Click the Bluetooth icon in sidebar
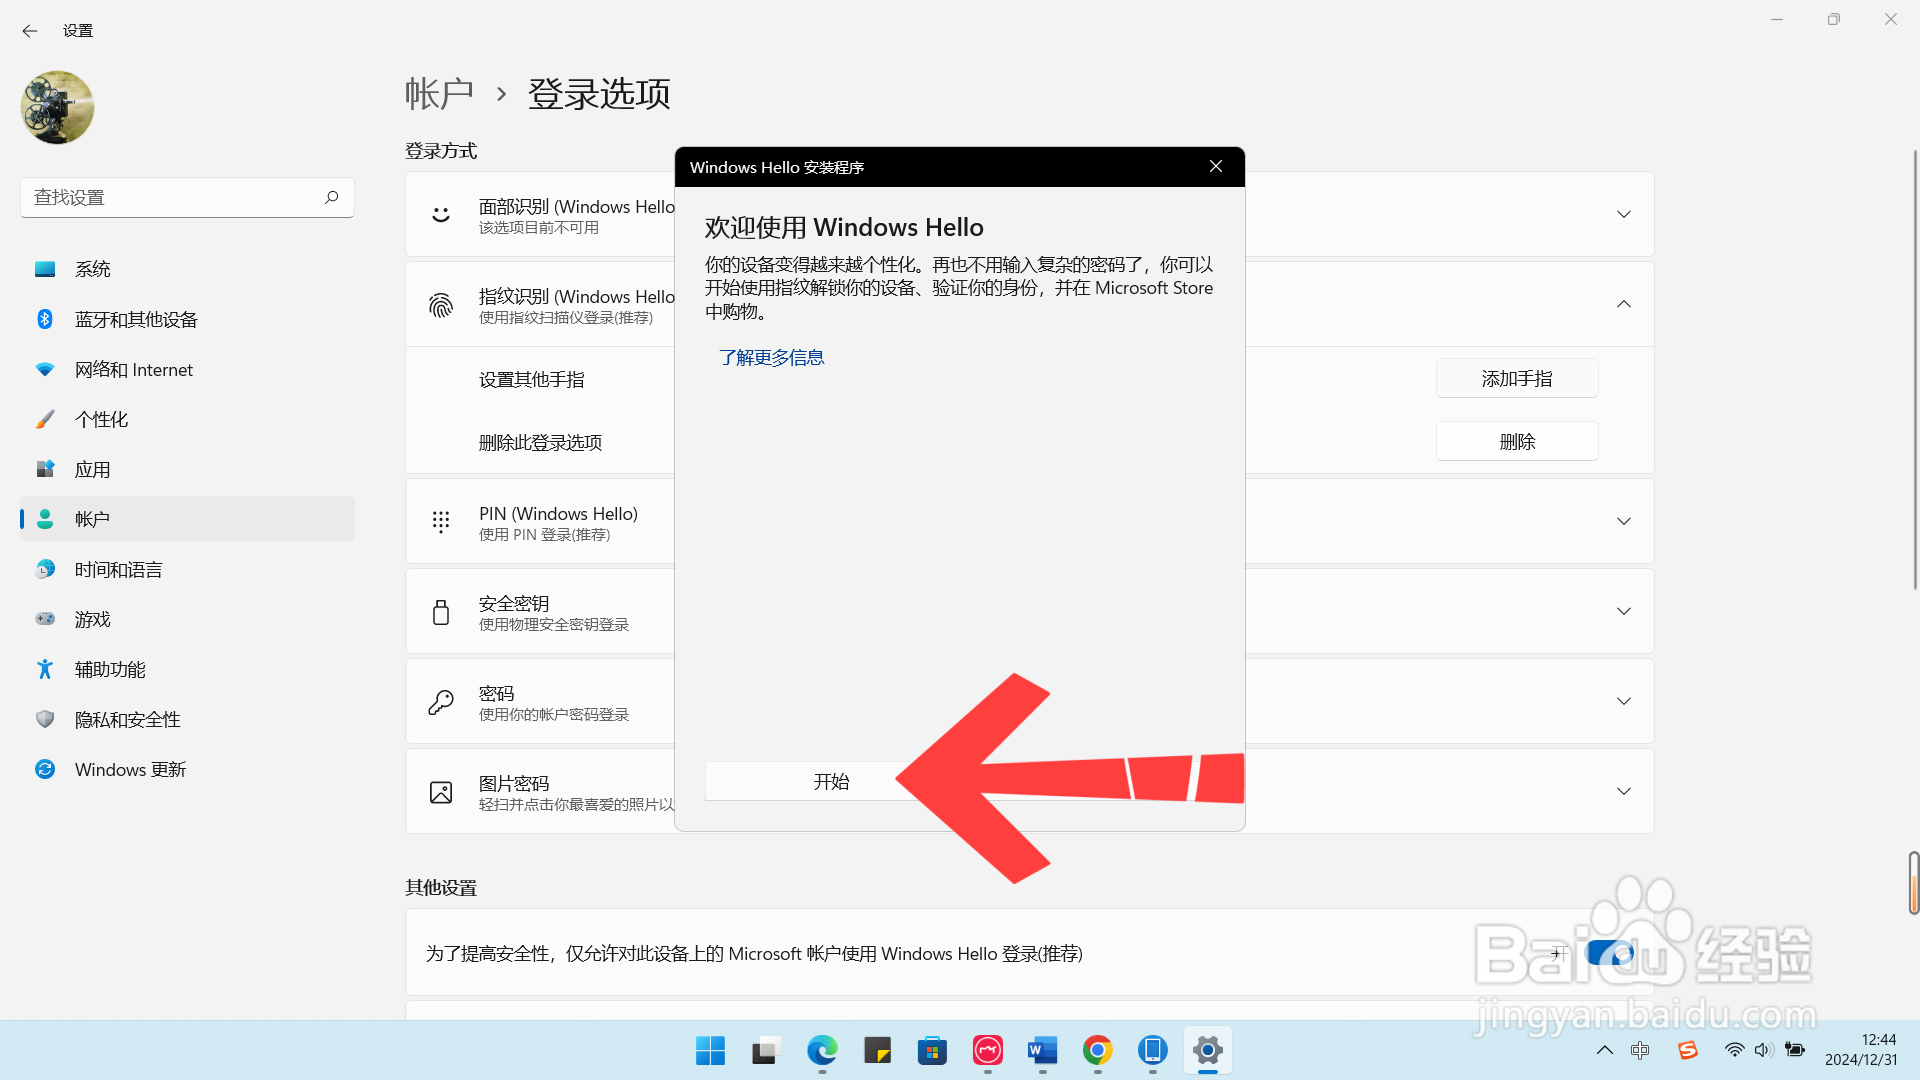 (45, 319)
